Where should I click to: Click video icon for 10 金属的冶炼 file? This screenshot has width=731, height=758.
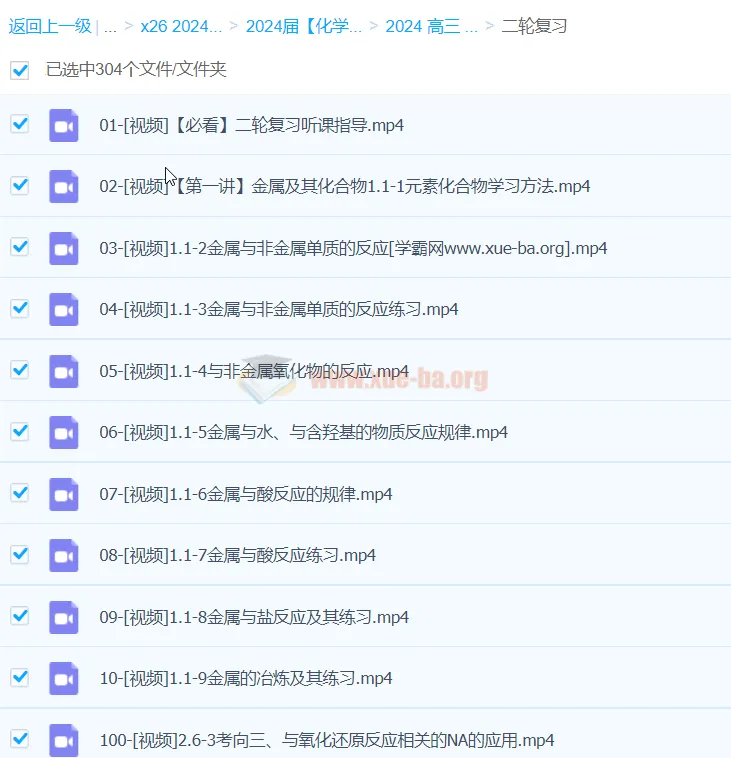click(64, 678)
